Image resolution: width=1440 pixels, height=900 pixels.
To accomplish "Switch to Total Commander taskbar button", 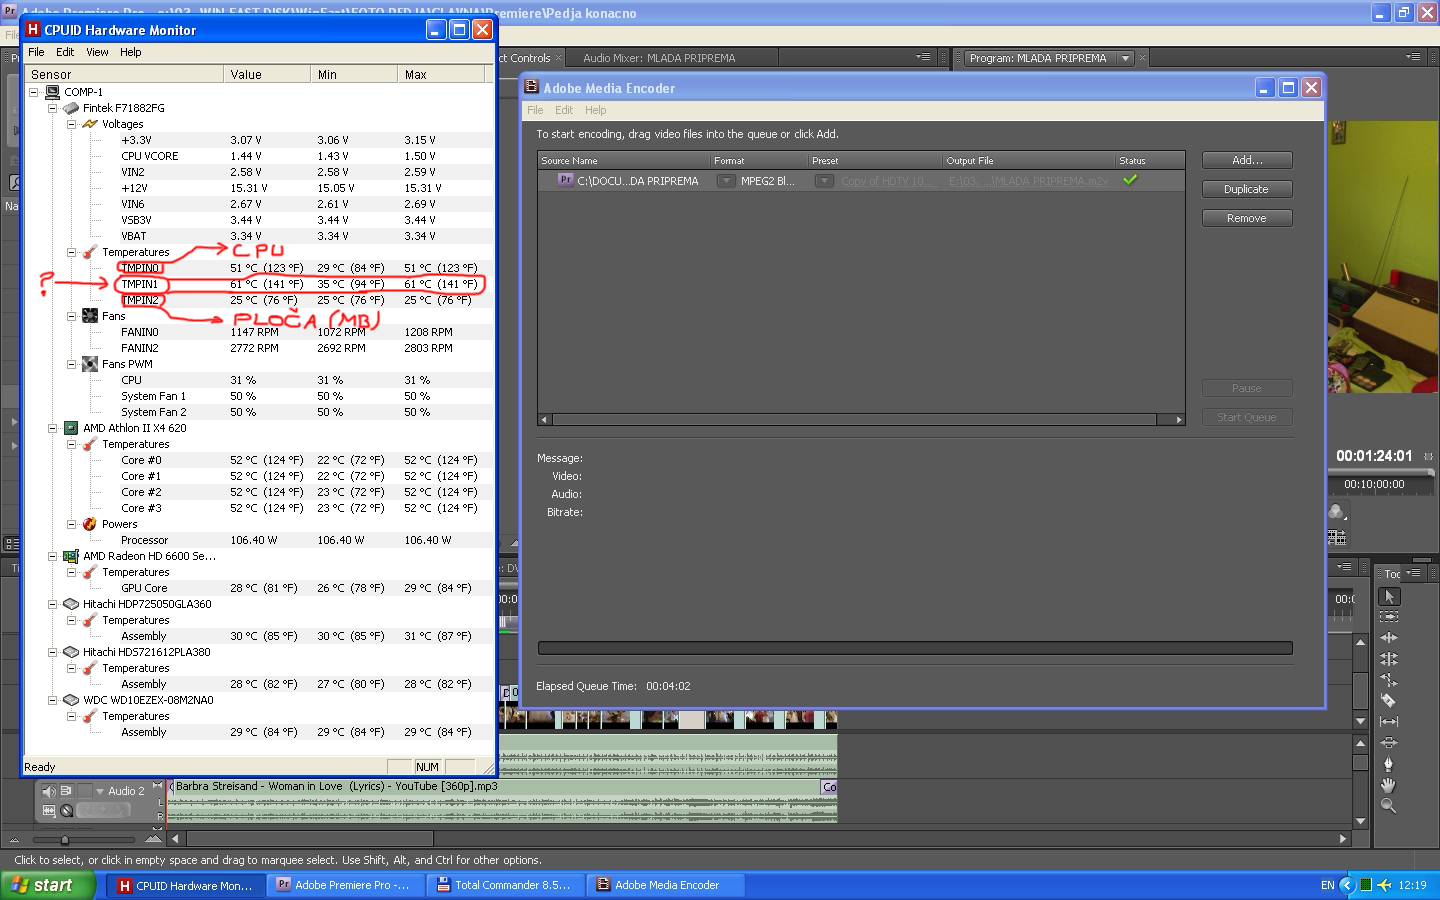I will point(506,885).
